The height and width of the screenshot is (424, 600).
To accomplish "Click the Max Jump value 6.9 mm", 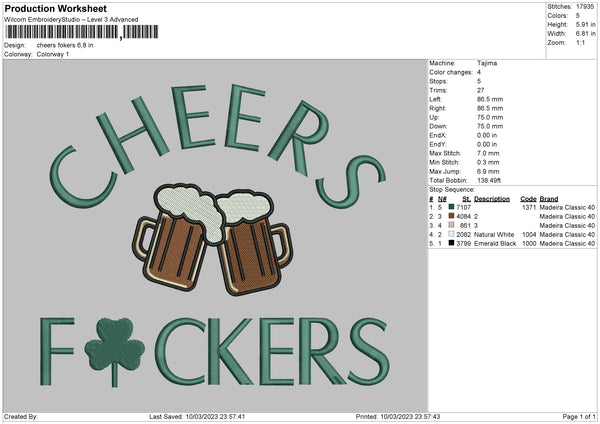I will click(488, 171).
